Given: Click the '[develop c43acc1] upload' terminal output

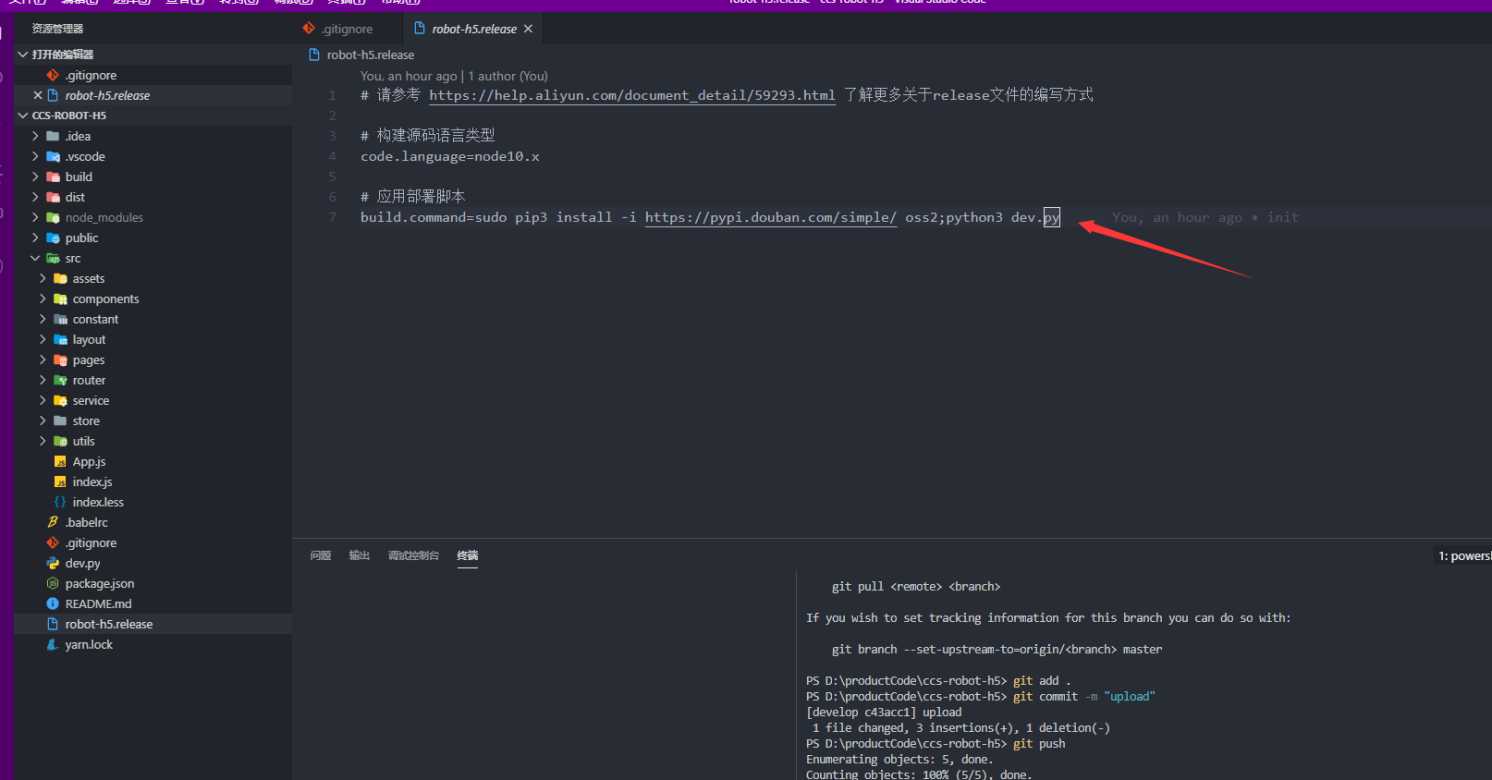Looking at the screenshot, I should (x=884, y=712).
